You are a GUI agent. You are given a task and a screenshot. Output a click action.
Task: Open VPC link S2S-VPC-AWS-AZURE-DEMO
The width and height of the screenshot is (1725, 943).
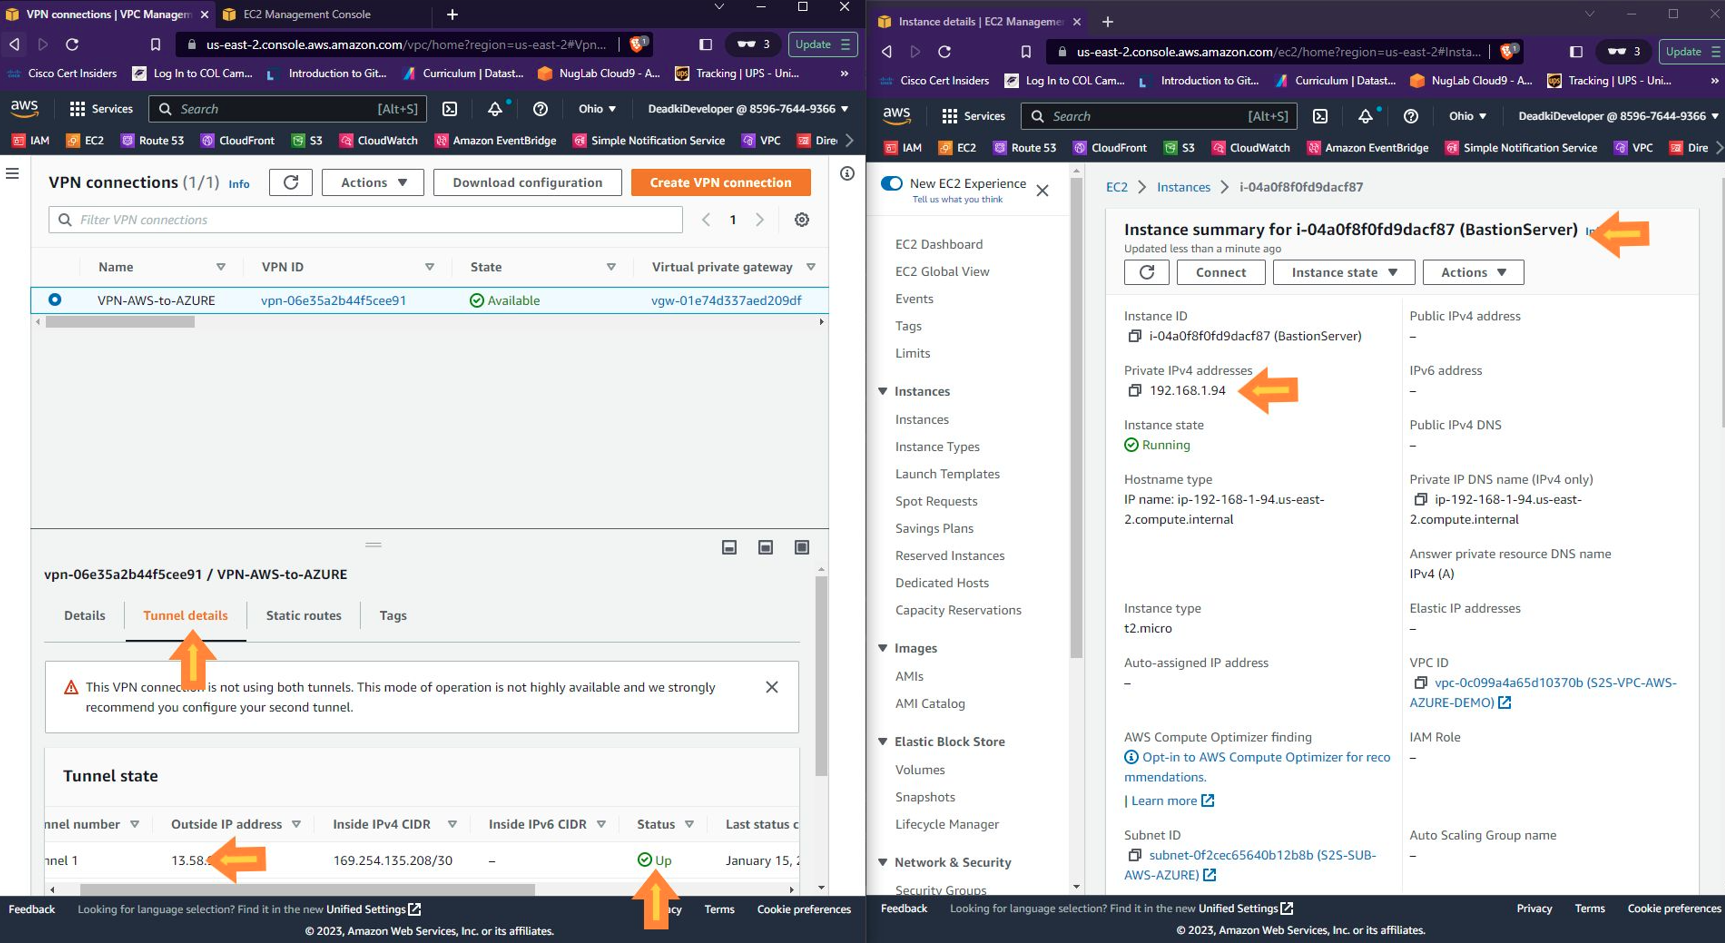[x=1545, y=692]
